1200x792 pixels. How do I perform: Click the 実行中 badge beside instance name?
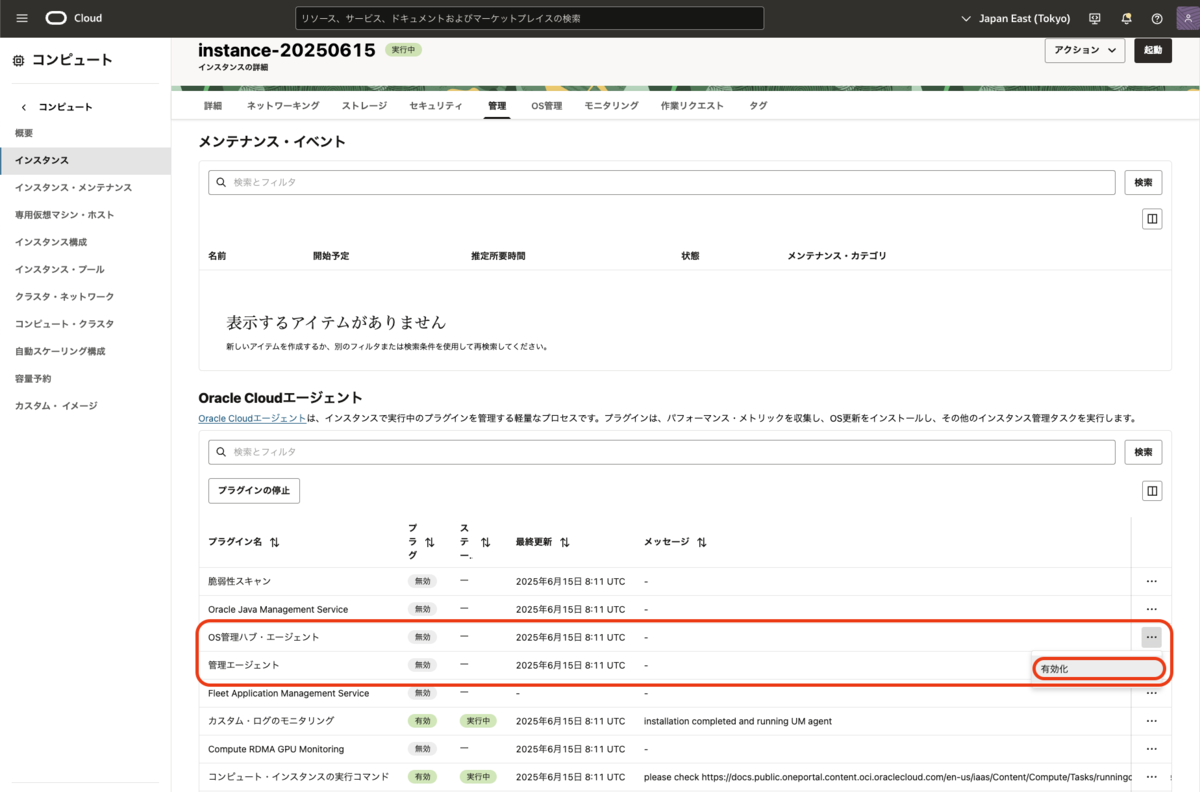coord(403,49)
